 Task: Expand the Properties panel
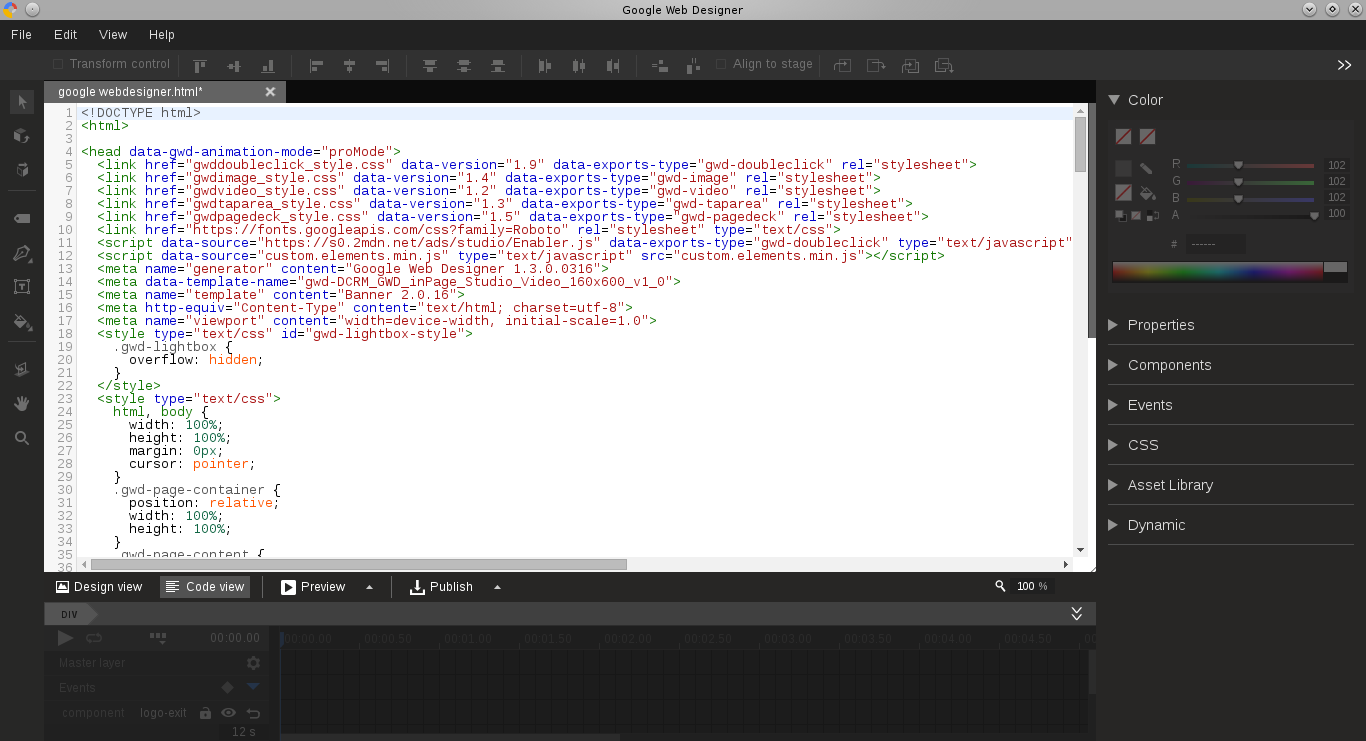(1160, 324)
